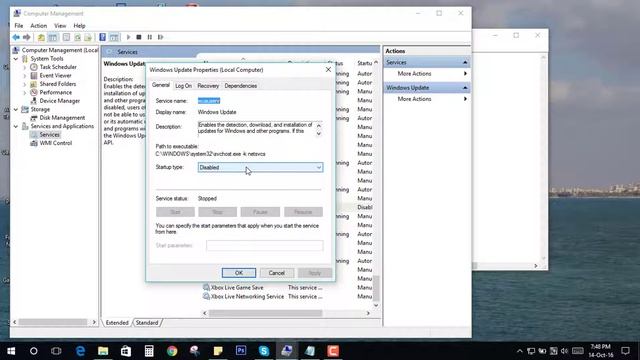The image size is (640, 360).
Task: Click the Export List toolbar icon
Action: coord(88,38)
